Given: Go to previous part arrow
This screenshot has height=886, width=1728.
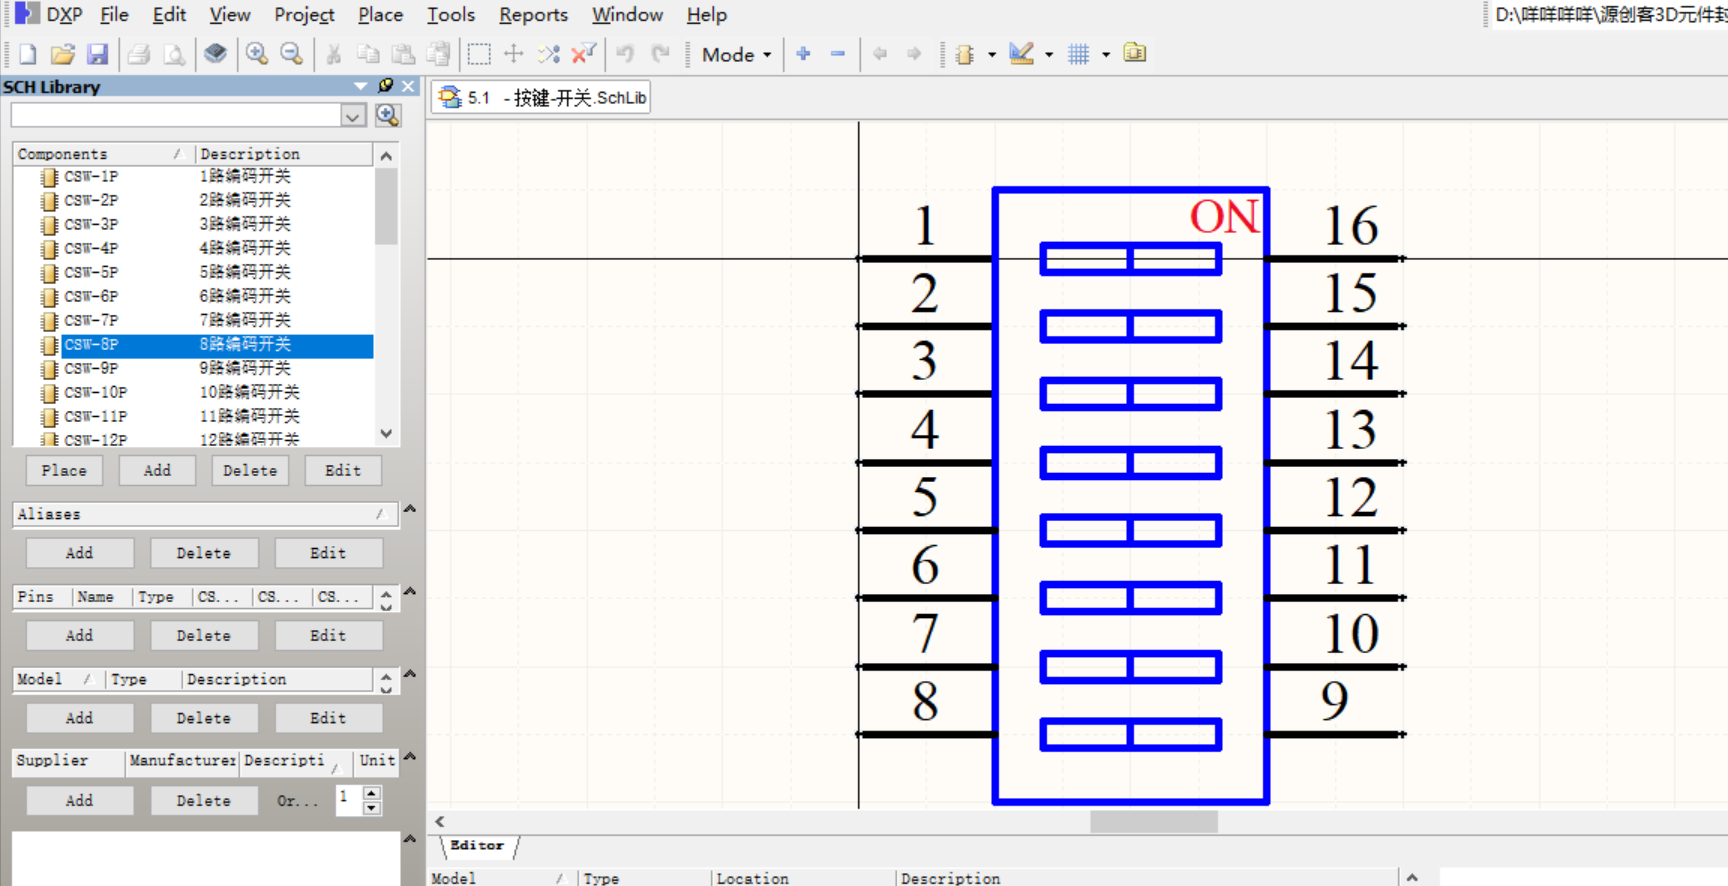Looking at the screenshot, I should click(x=880, y=54).
